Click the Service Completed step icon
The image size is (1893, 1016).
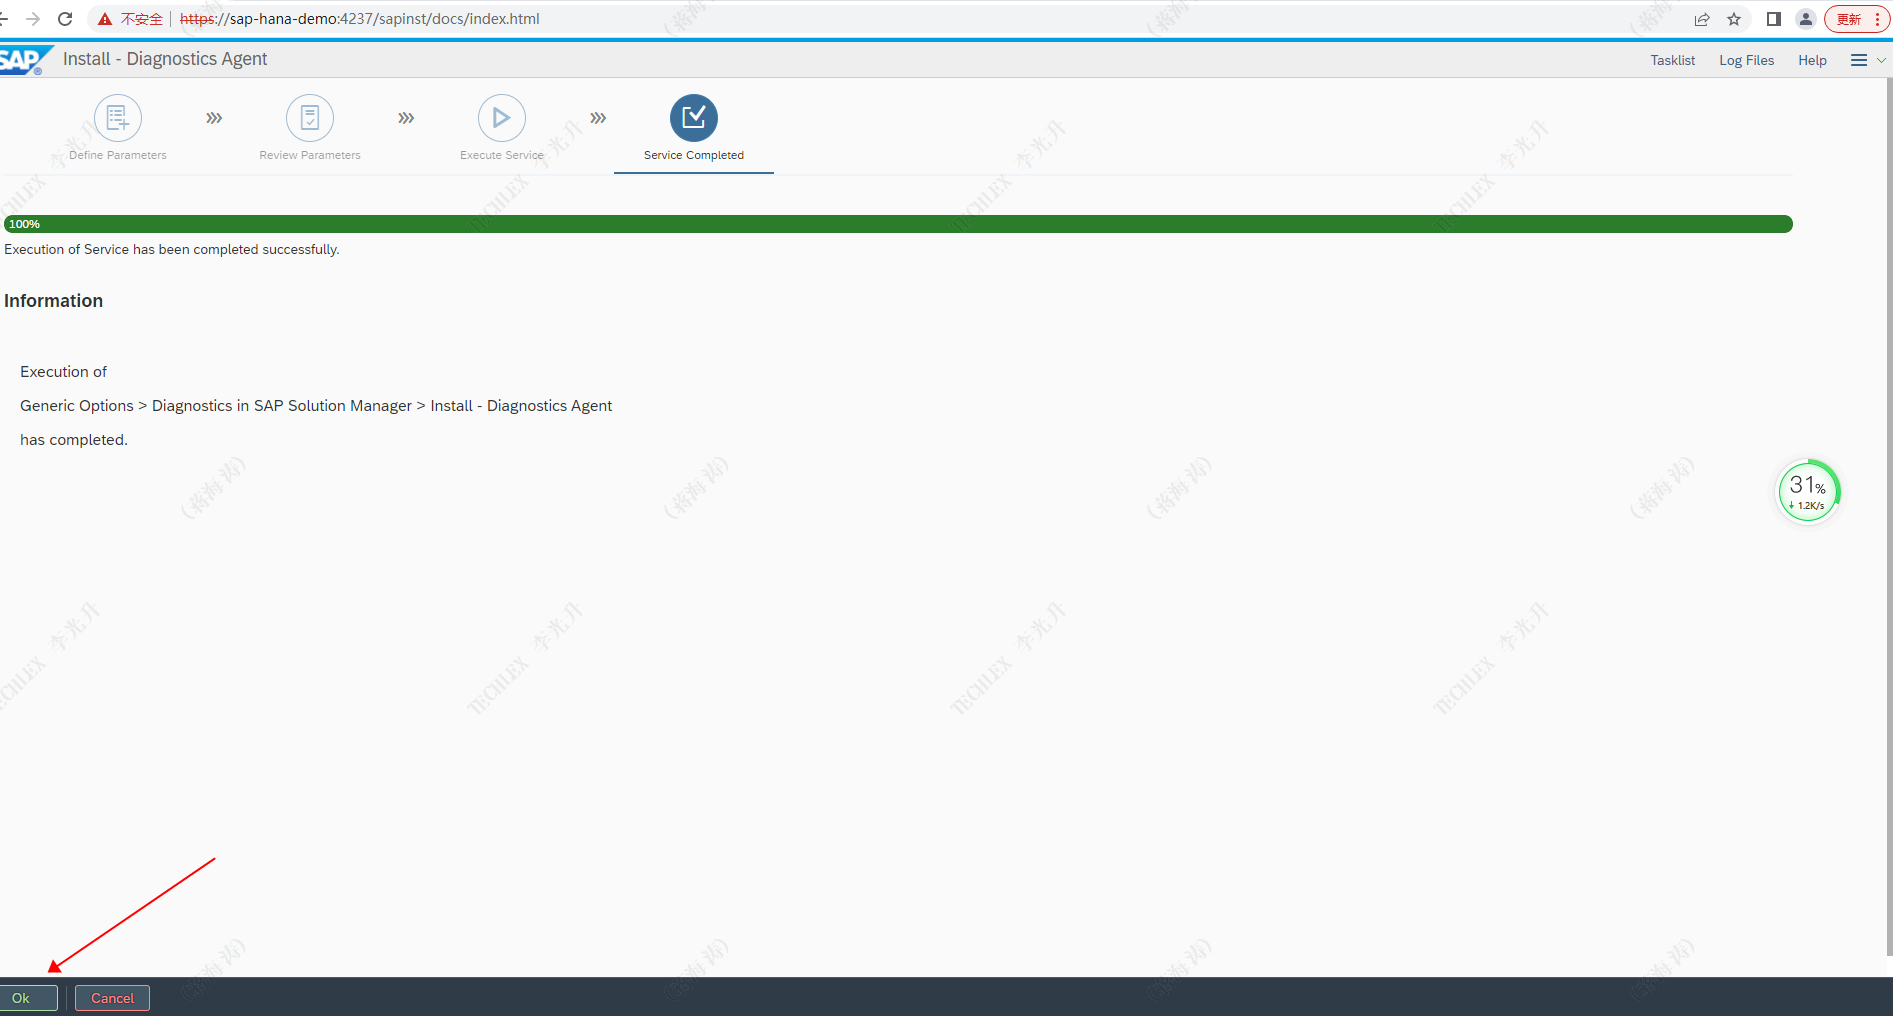tap(694, 118)
